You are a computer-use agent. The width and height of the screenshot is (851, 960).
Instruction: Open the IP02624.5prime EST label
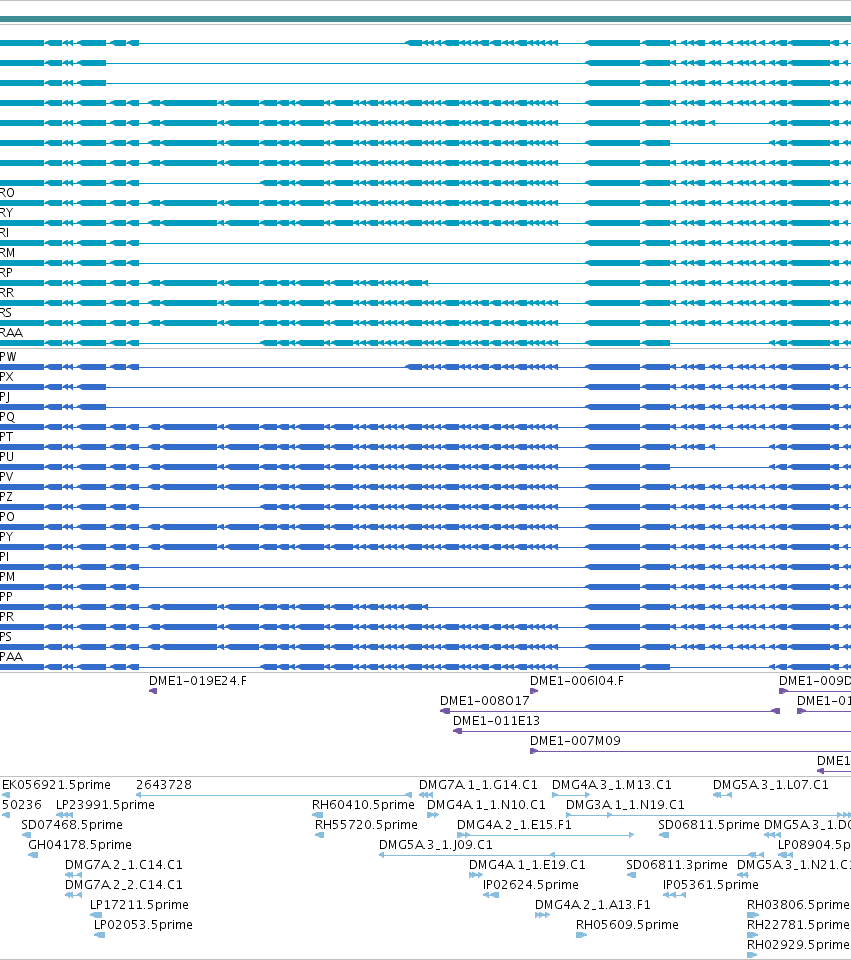click(531, 885)
